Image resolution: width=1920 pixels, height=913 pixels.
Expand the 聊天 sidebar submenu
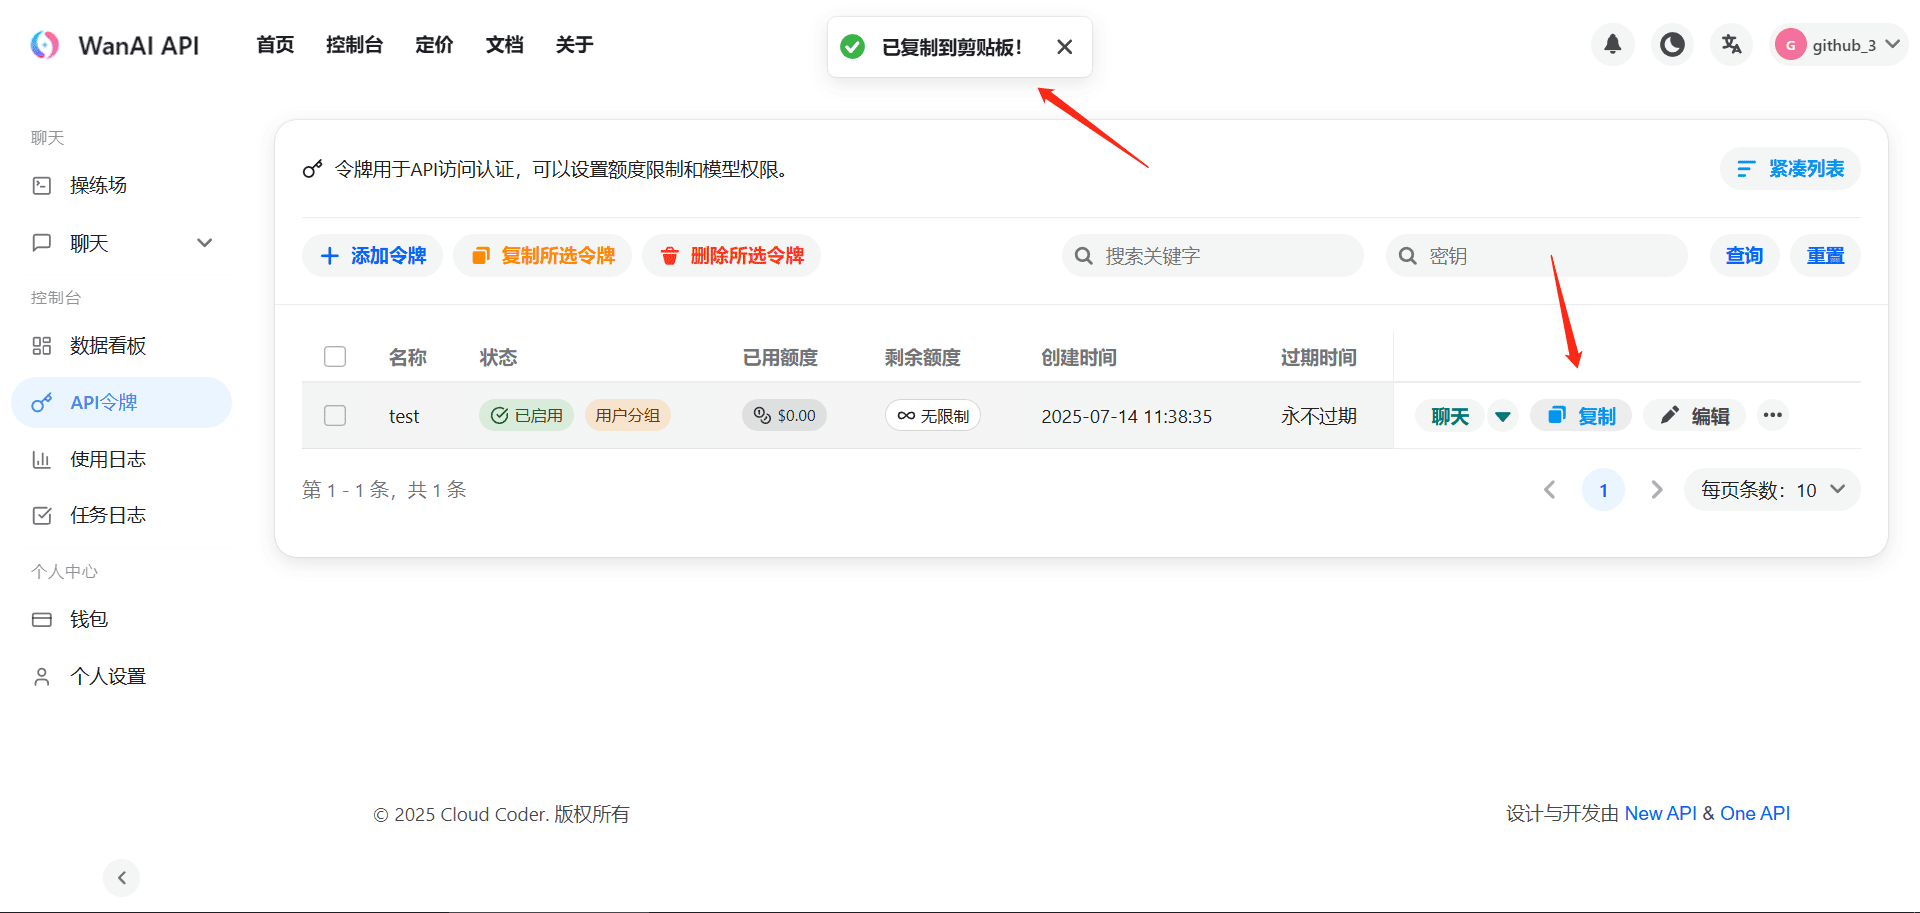(204, 243)
